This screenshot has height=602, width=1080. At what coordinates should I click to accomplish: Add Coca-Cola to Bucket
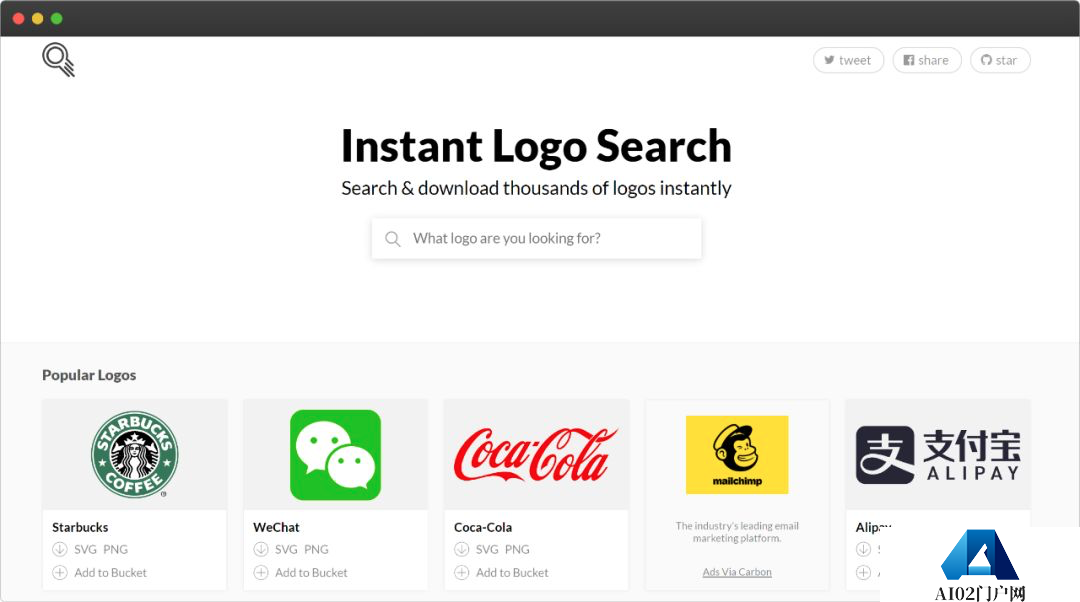[x=512, y=572]
